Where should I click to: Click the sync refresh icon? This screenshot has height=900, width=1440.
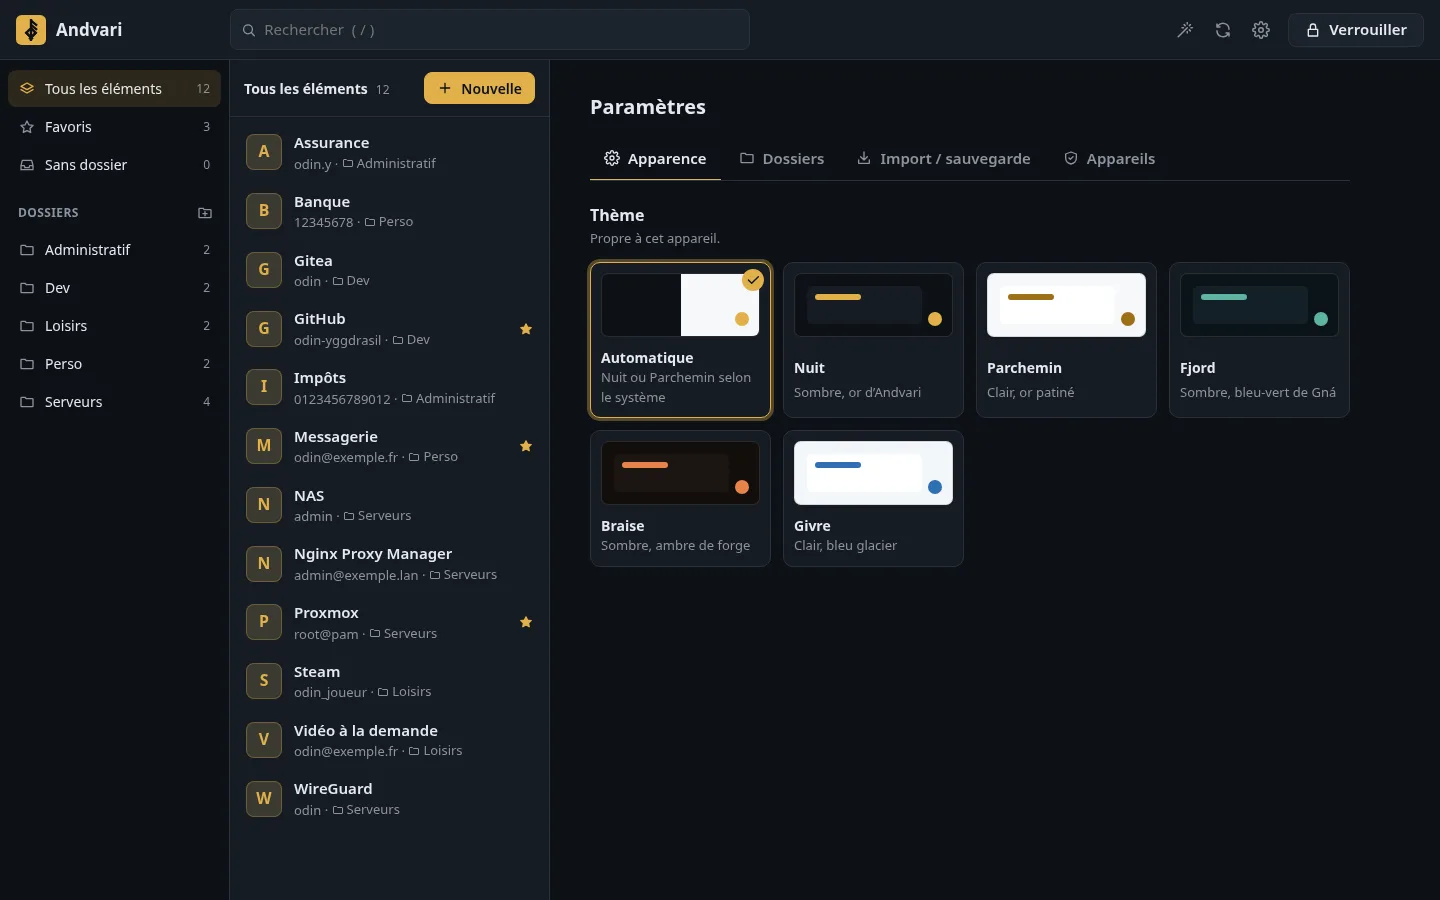(1223, 30)
